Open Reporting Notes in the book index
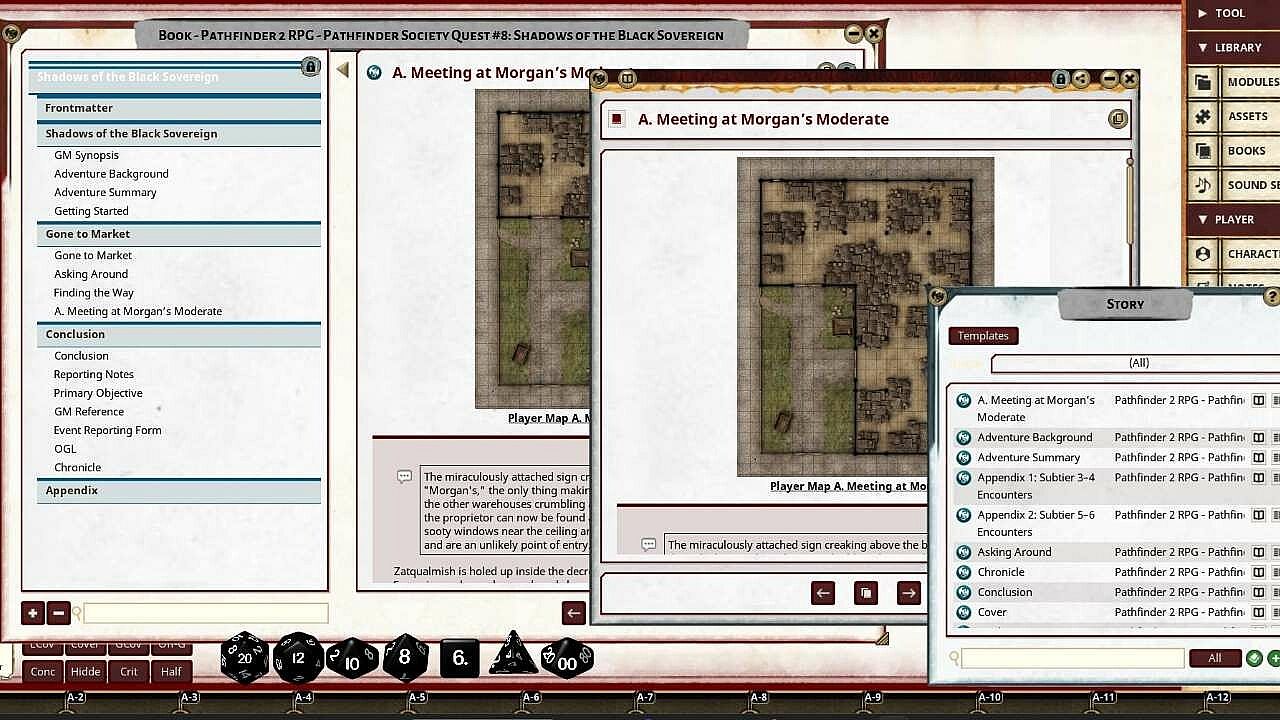The width and height of the screenshot is (1280, 720). pyautogui.click(x=94, y=374)
